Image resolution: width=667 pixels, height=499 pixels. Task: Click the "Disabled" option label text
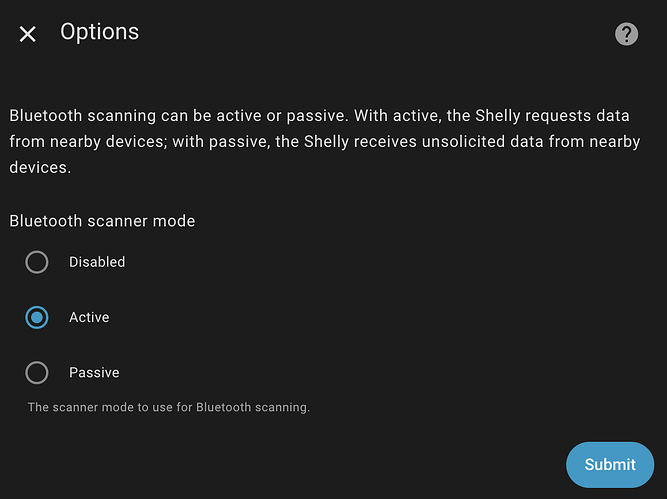97,262
